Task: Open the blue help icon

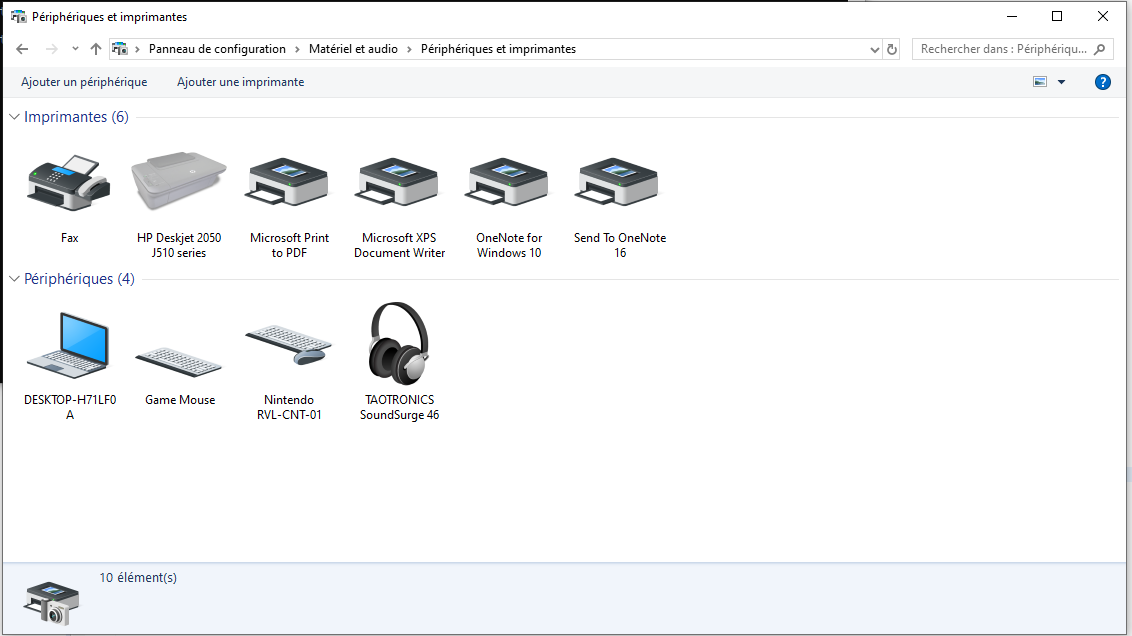Action: (x=1103, y=82)
